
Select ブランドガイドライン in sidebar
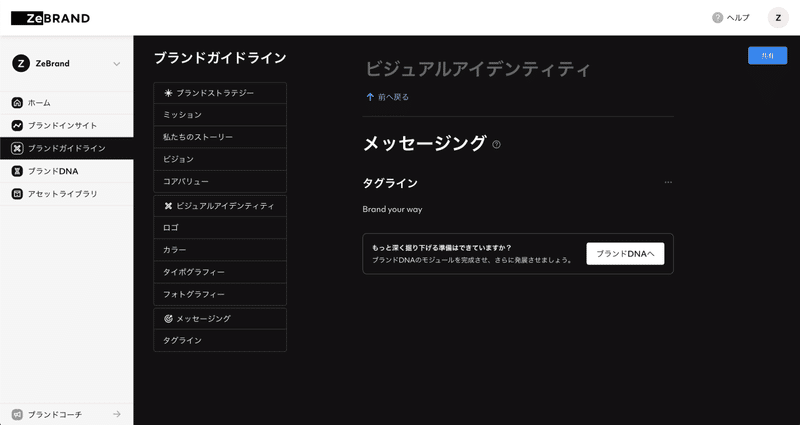point(66,148)
